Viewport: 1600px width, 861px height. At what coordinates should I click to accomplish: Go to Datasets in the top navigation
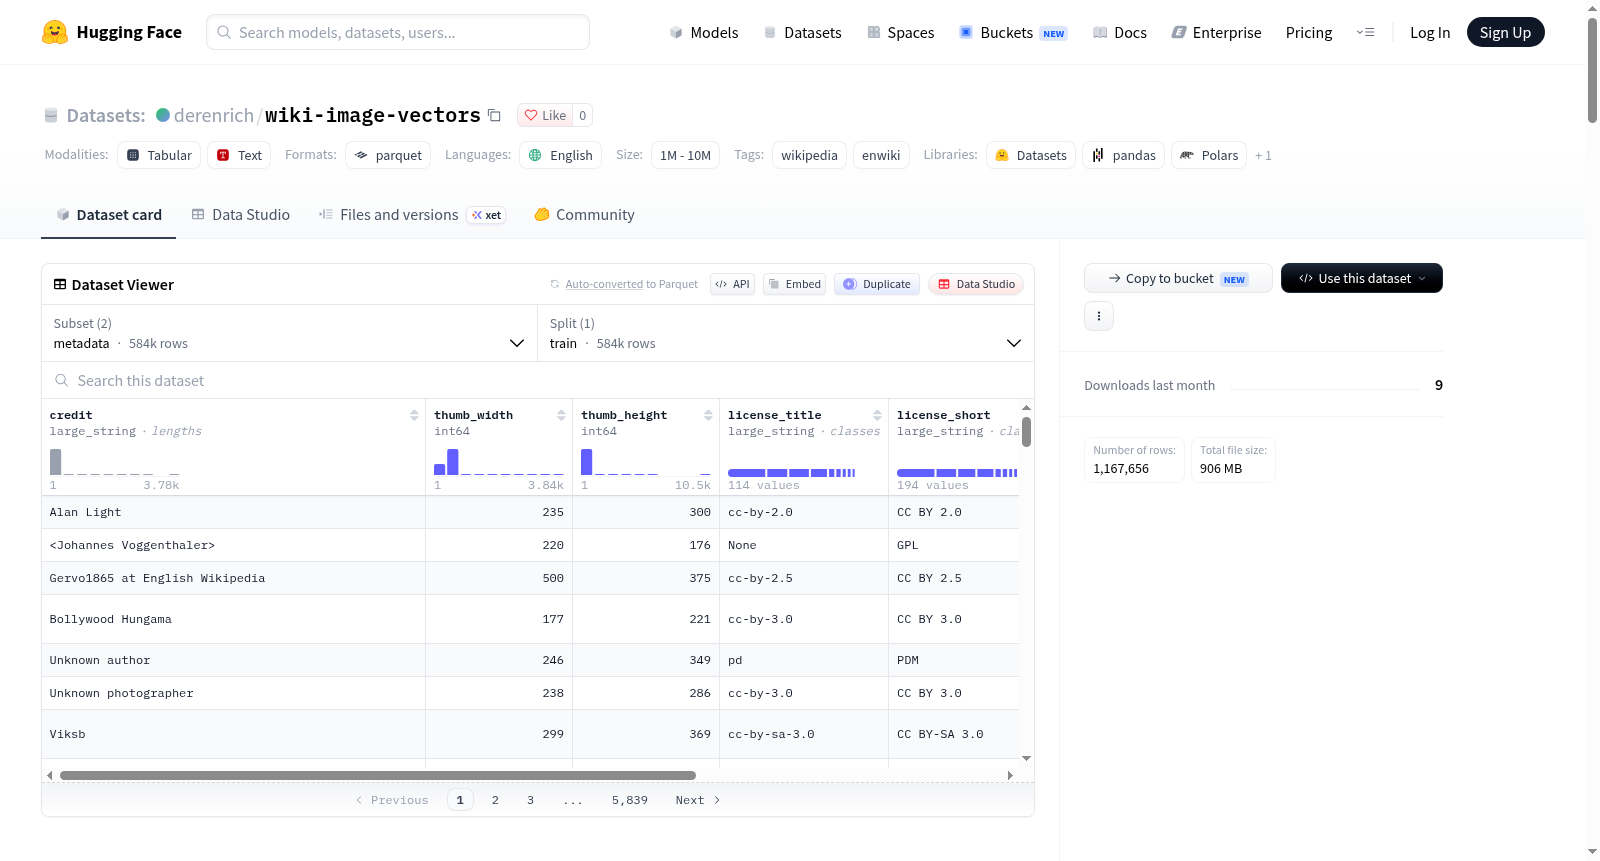click(x=803, y=33)
